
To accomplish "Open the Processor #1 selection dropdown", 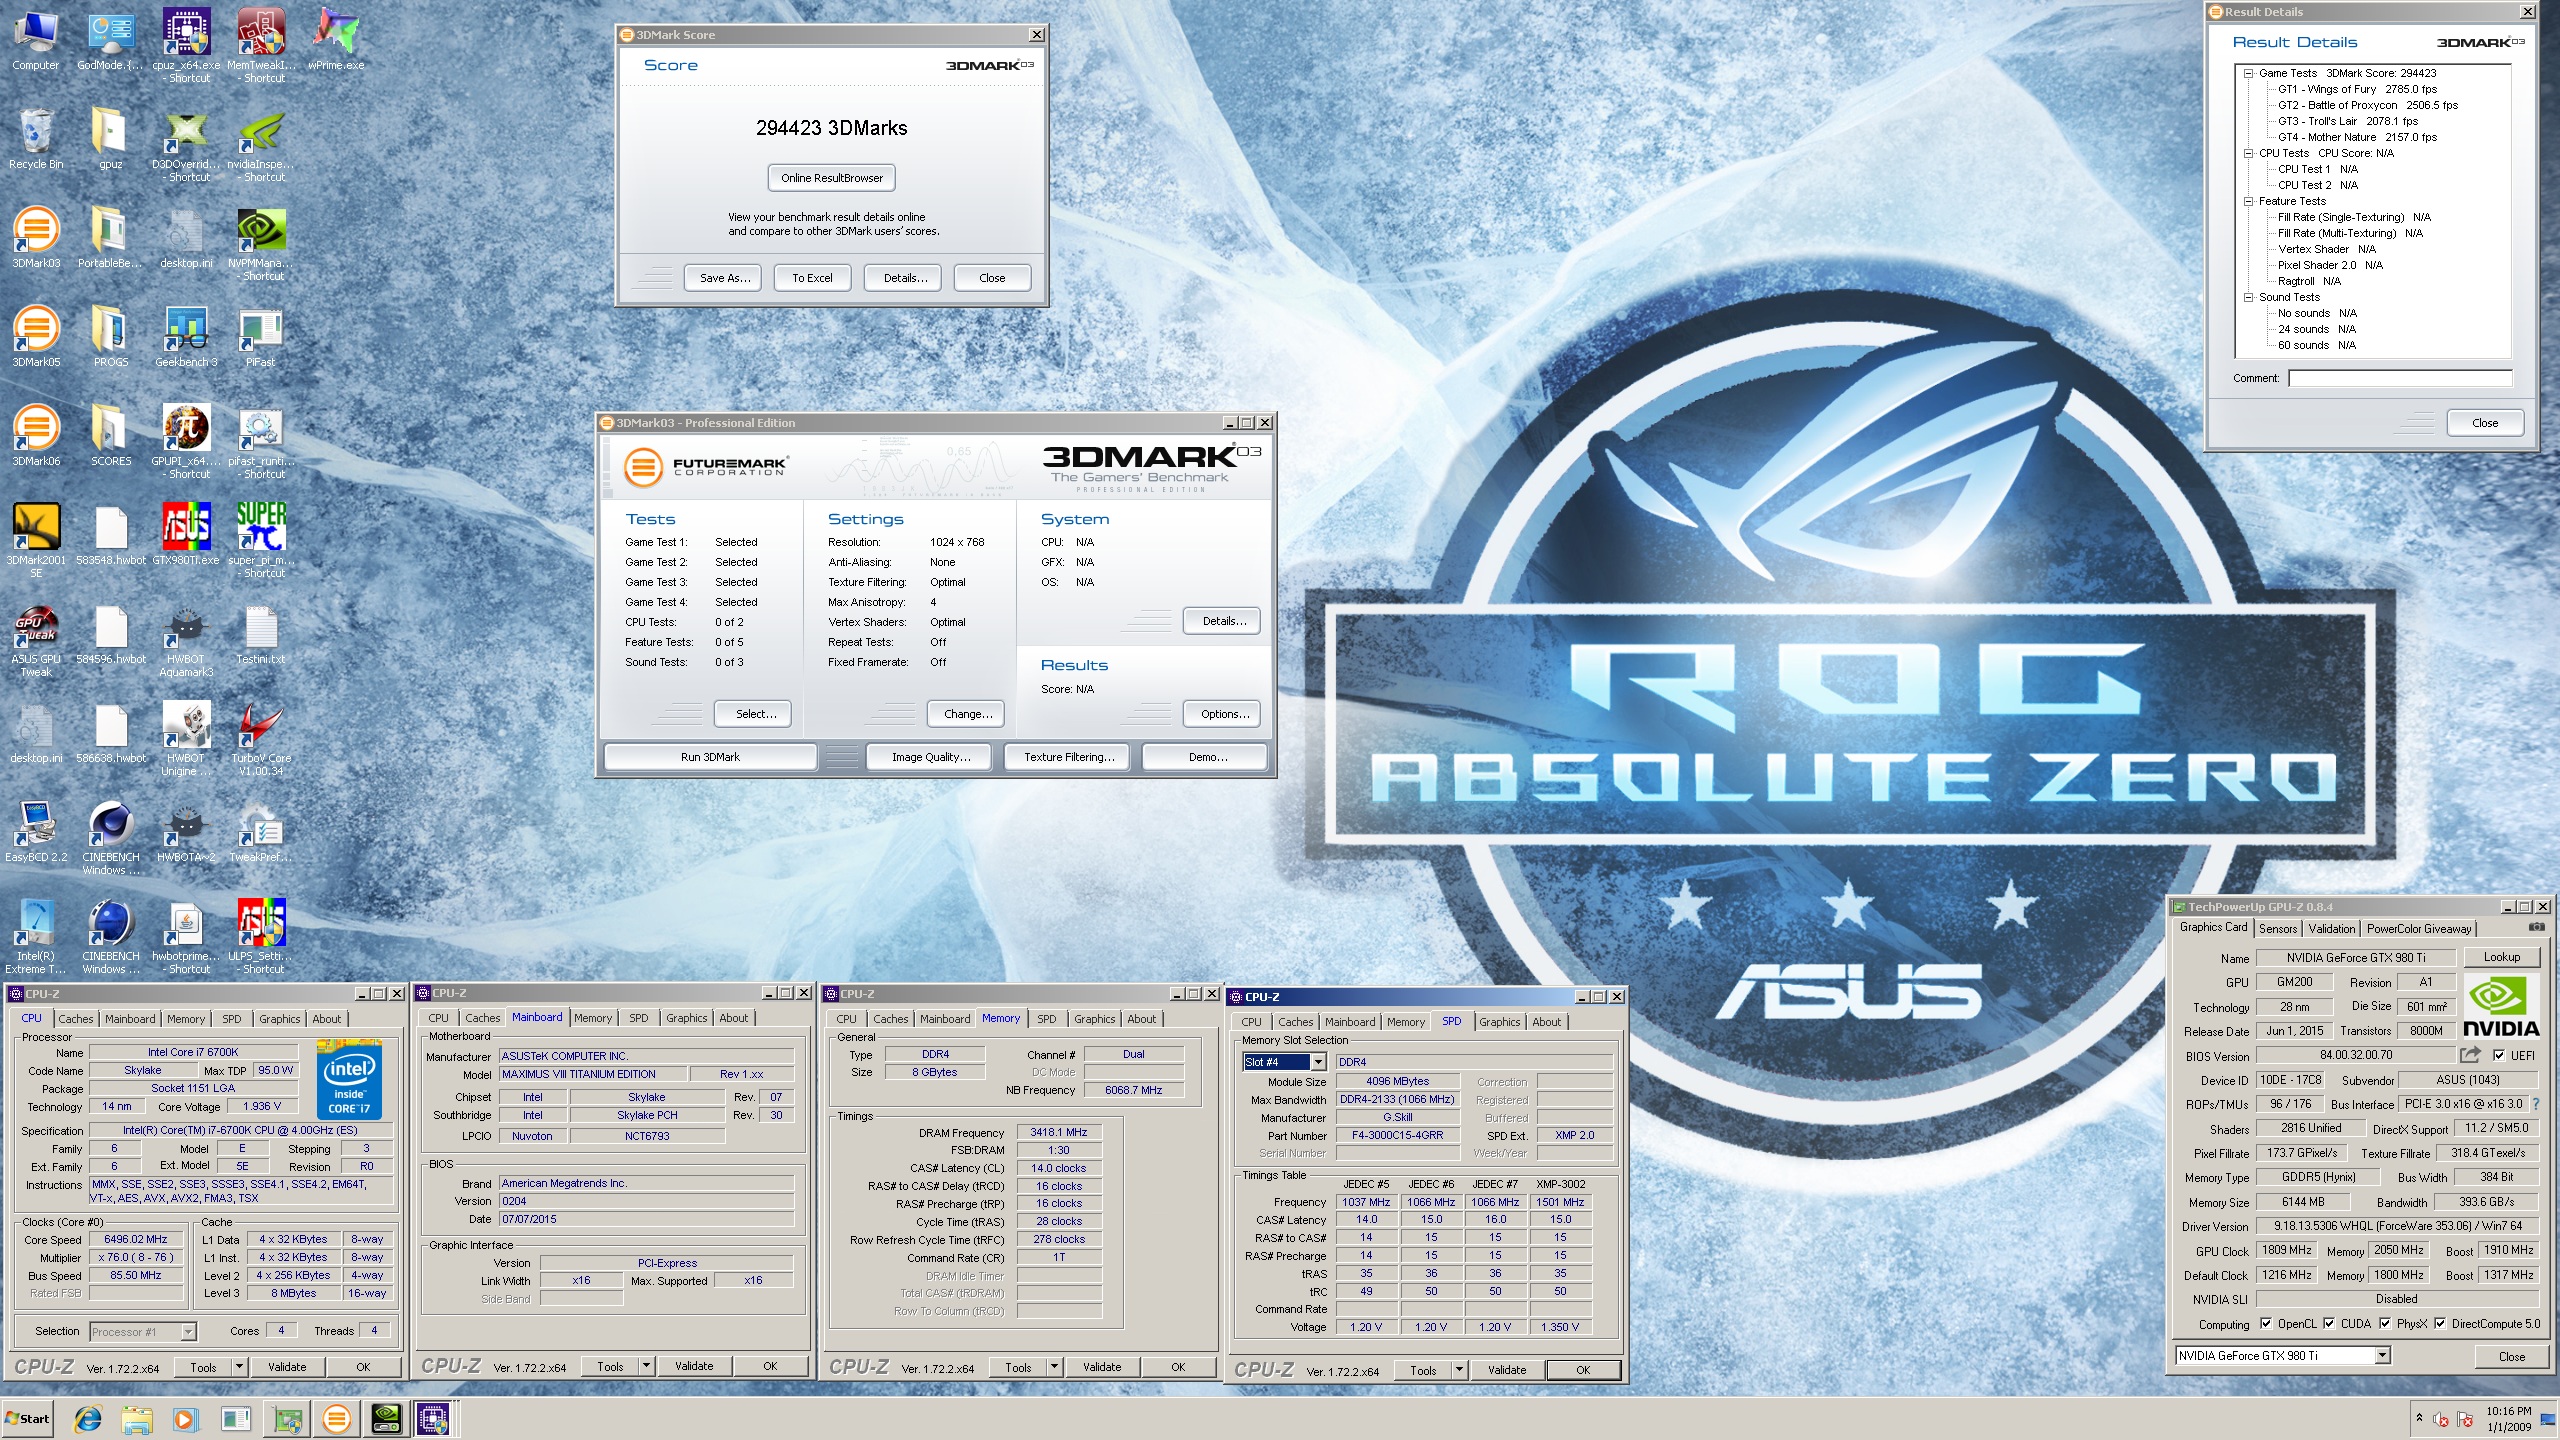I will coord(188,1332).
